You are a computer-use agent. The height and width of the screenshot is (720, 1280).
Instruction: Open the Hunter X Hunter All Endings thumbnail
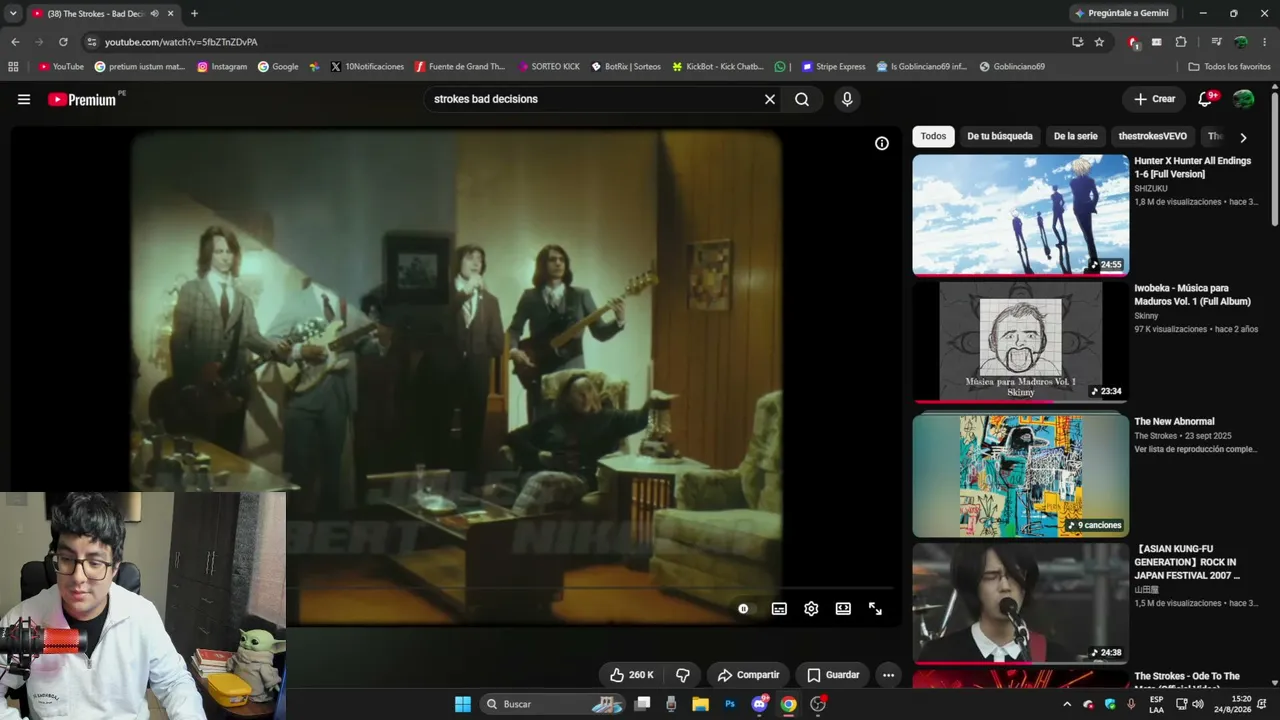pyautogui.click(x=1020, y=214)
